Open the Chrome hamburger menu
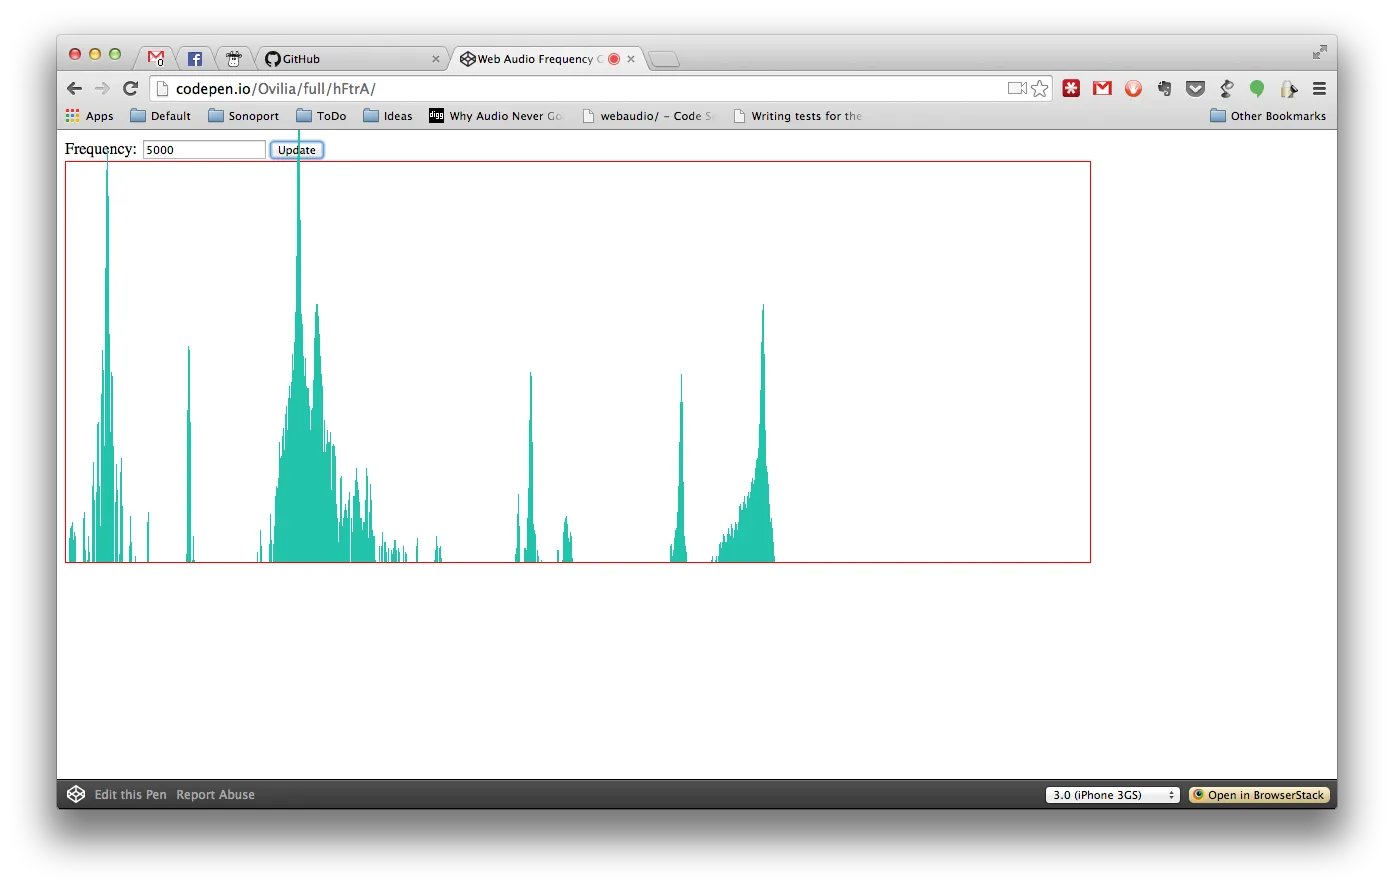This screenshot has width=1394, height=888. (1319, 88)
